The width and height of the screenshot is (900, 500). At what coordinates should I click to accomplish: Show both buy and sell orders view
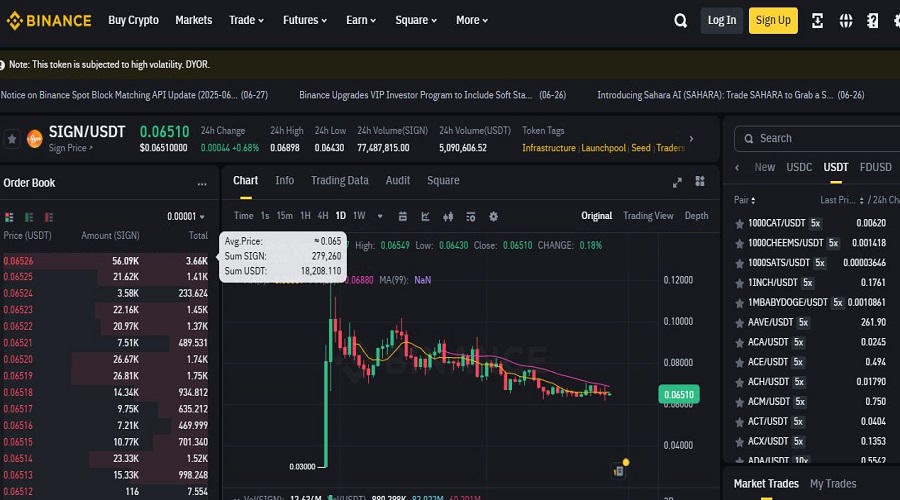(9, 217)
